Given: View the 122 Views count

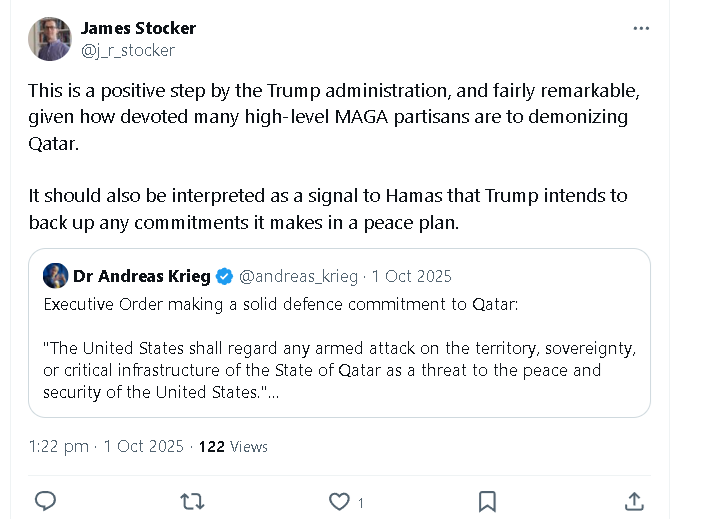Looking at the screenshot, I should [233, 447].
